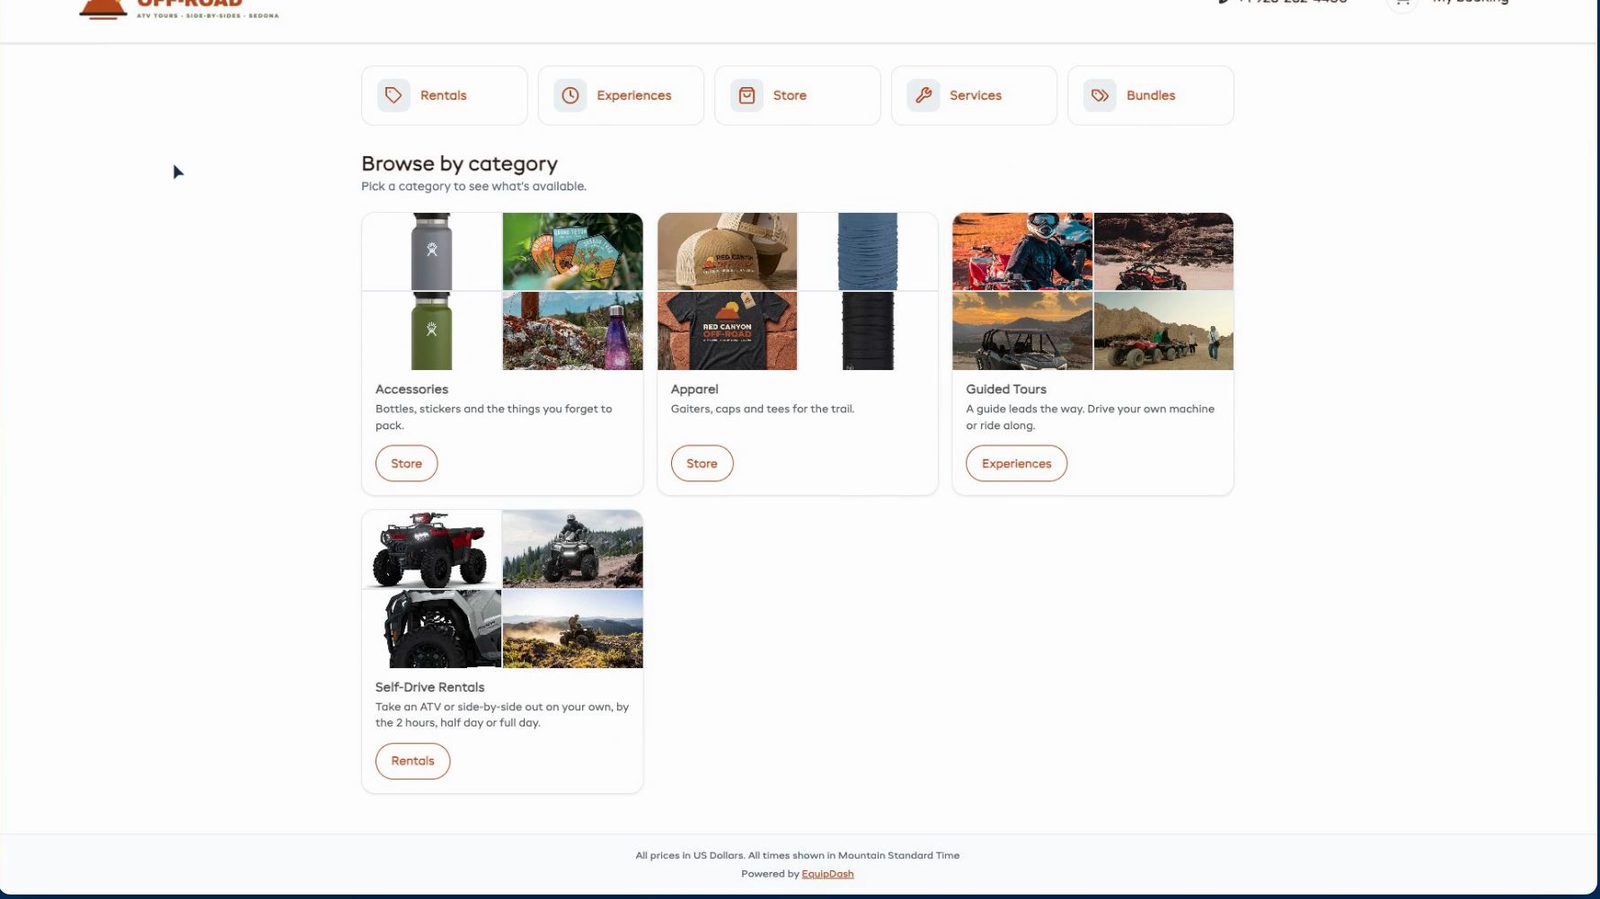This screenshot has width=1600, height=899.
Task: Click the Self-Drive Rentals card title
Action: pyautogui.click(x=430, y=687)
